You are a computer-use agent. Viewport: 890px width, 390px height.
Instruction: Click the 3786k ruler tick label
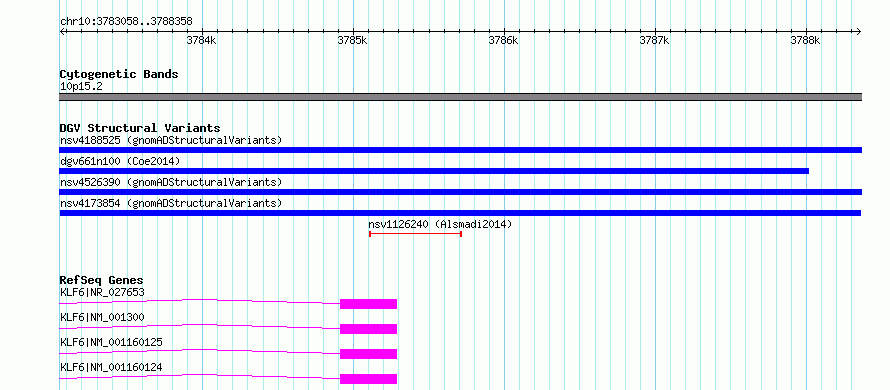pos(503,41)
